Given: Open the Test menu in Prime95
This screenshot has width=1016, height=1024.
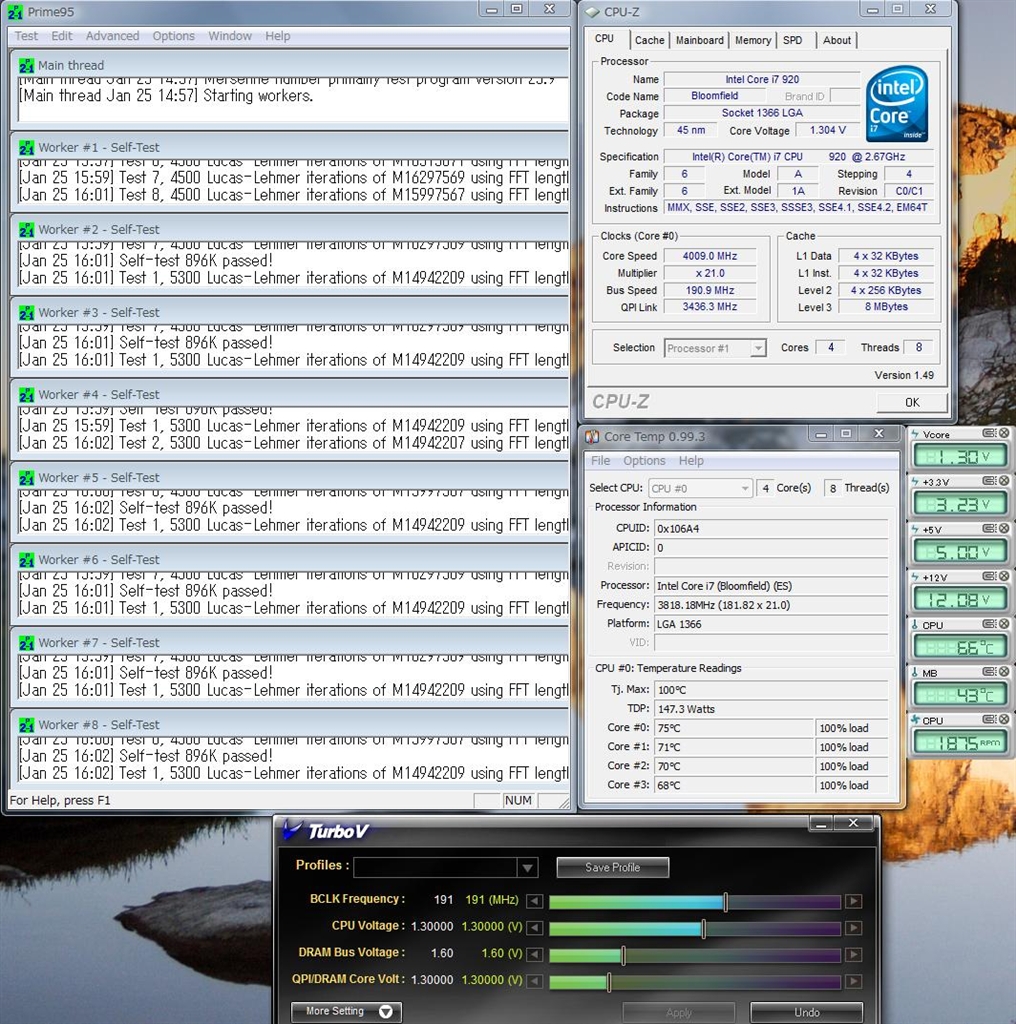Looking at the screenshot, I should coord(26,36).
